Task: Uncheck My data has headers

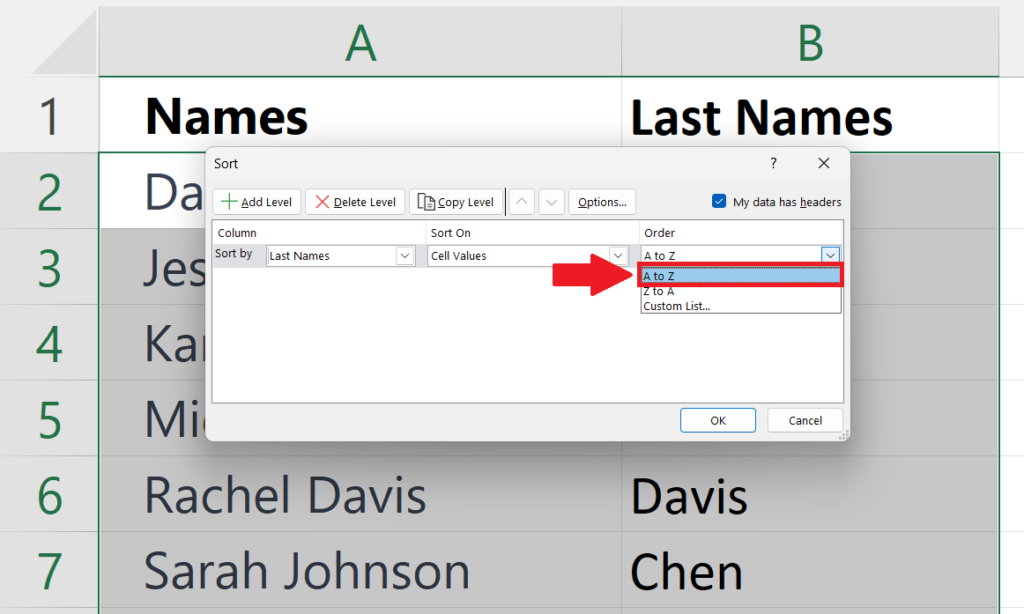Action: tap(718, 200)
